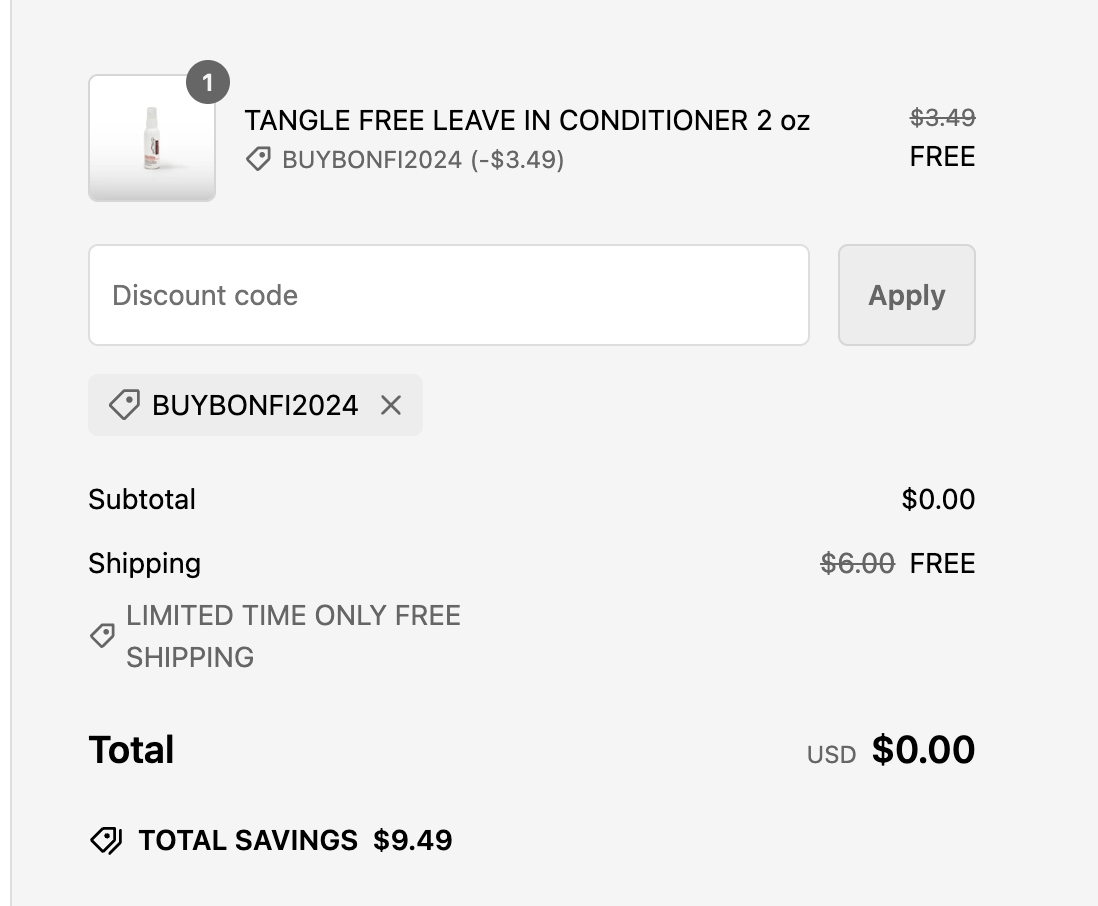
Task: Click the free shipping tag icon
Action: (102, 636)
